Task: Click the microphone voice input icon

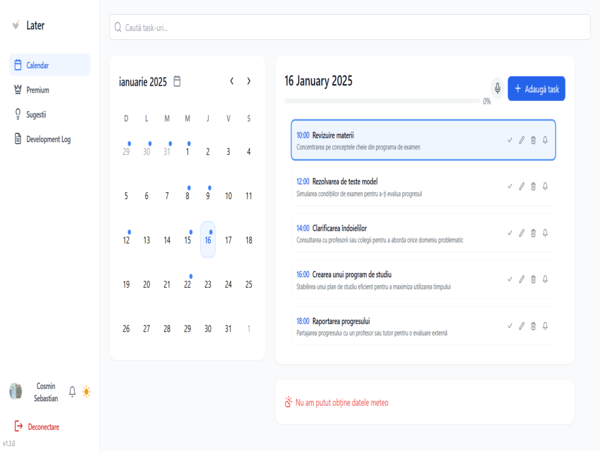Action: (497, 88)
